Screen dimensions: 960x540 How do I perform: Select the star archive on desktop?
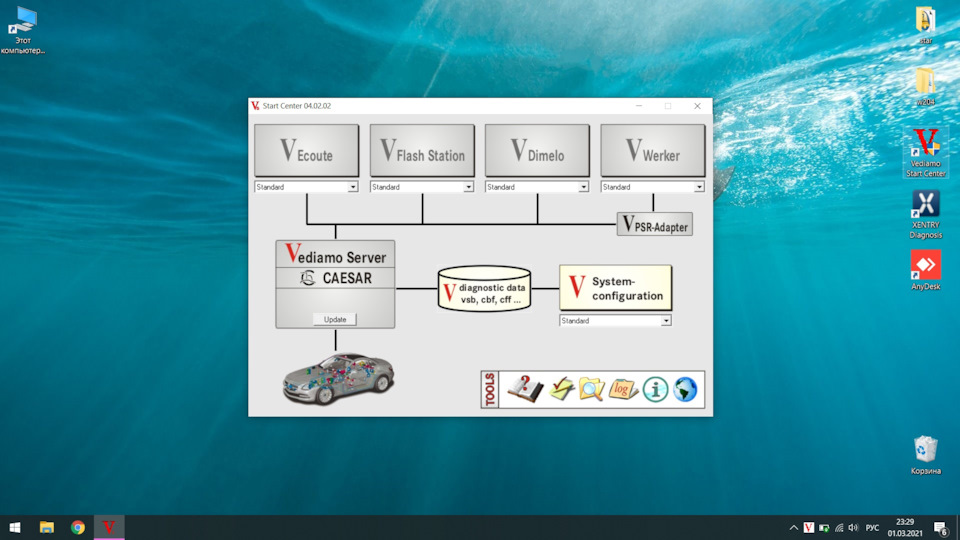(925, 25)
